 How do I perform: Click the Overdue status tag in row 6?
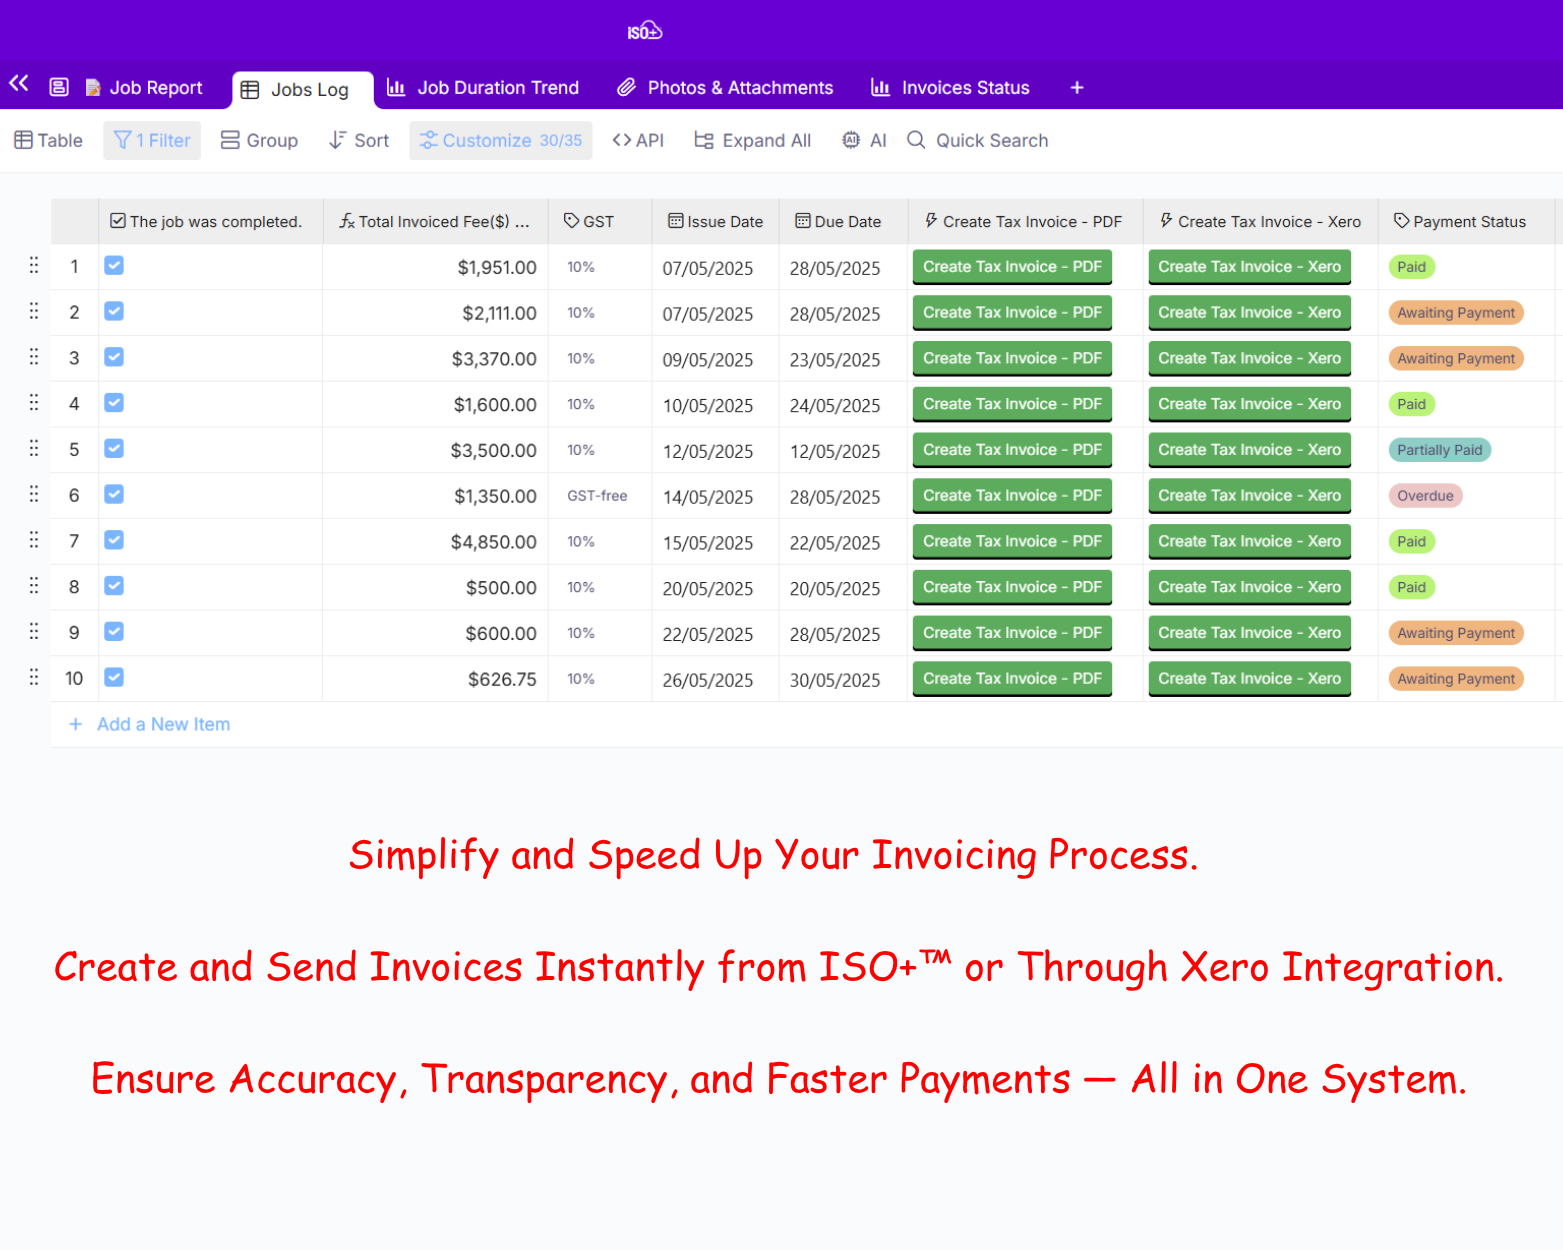pyautogui.click(x=1425, y=496)
